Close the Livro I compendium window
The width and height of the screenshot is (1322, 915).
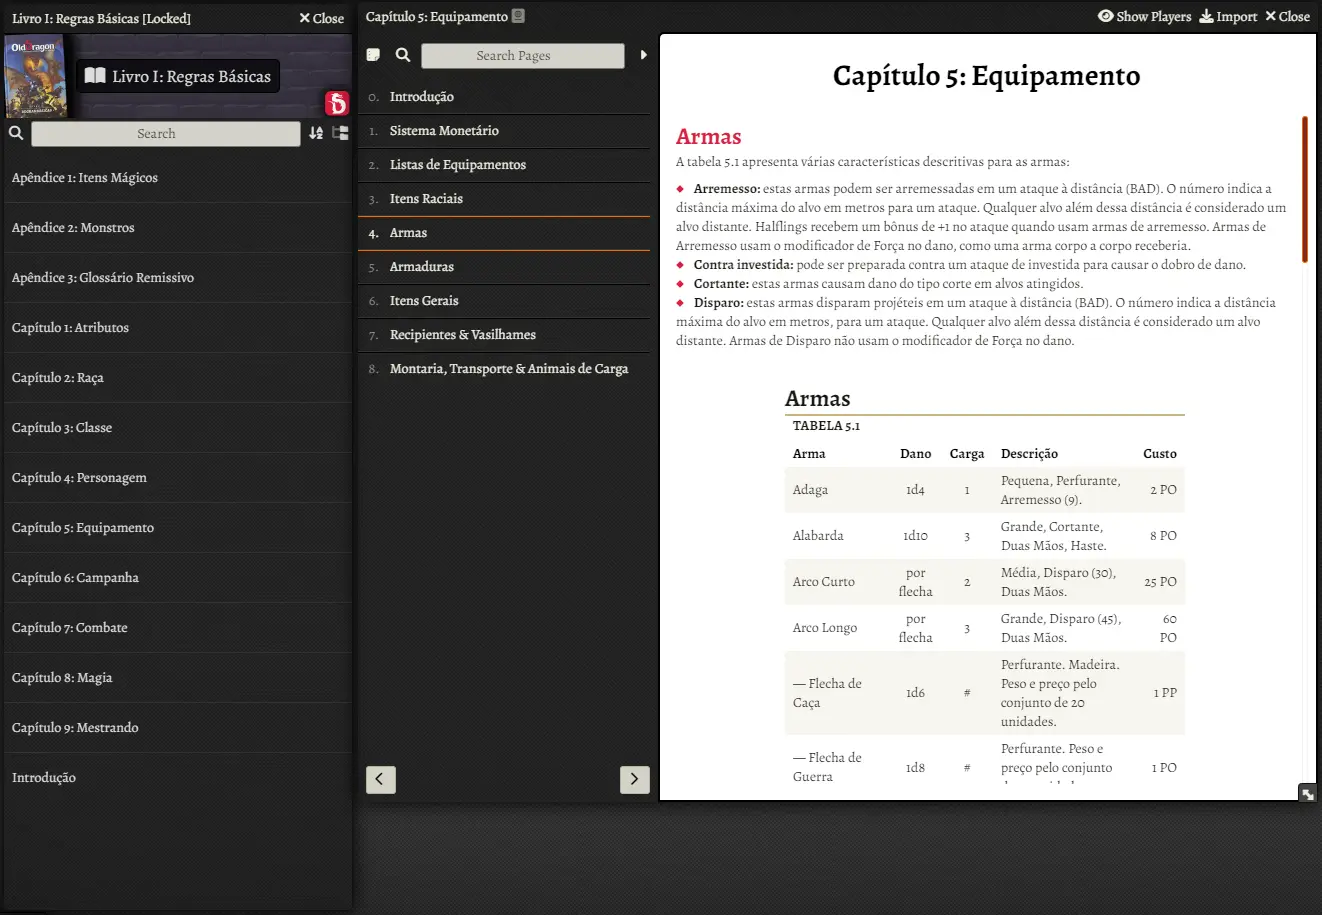[321, 18]
